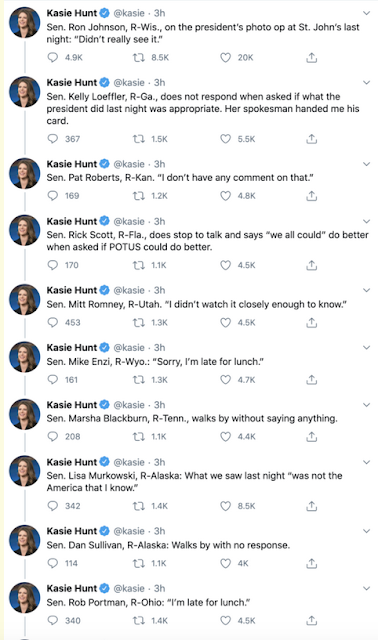Retweet the Rob Portman tweet
Image resolution: width=378 pixels, height=640 pixels.
[x=139, y=620]
